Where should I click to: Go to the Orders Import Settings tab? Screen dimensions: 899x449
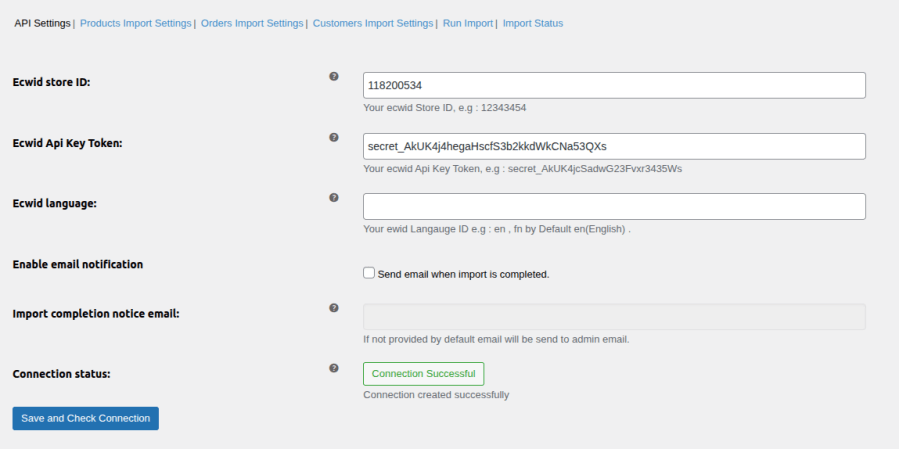click(251, 23)
